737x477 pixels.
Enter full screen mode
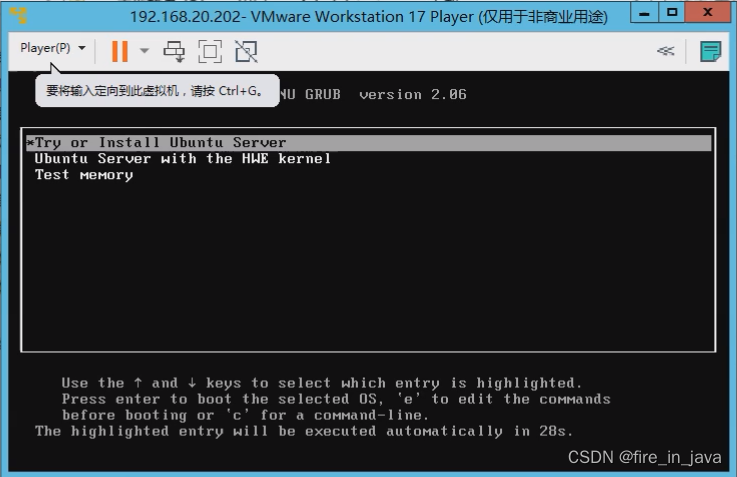210,51
